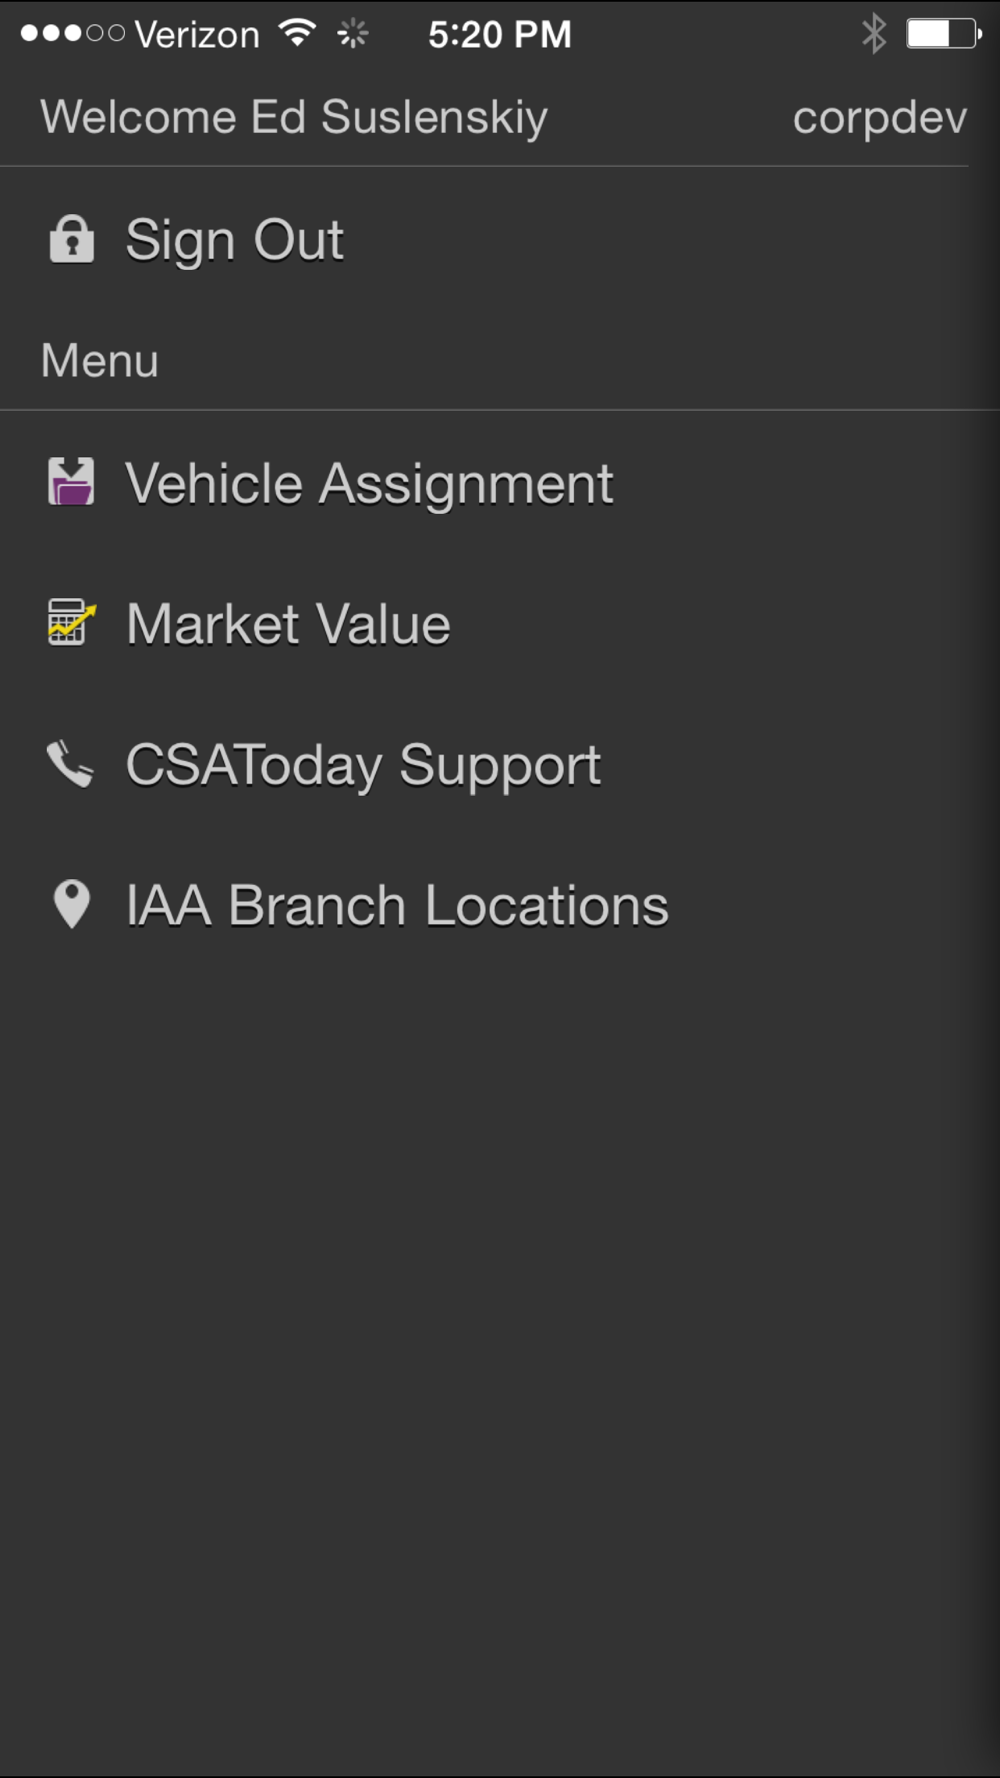Tap the 5:20 PM clock display

(x=499, y=35)
